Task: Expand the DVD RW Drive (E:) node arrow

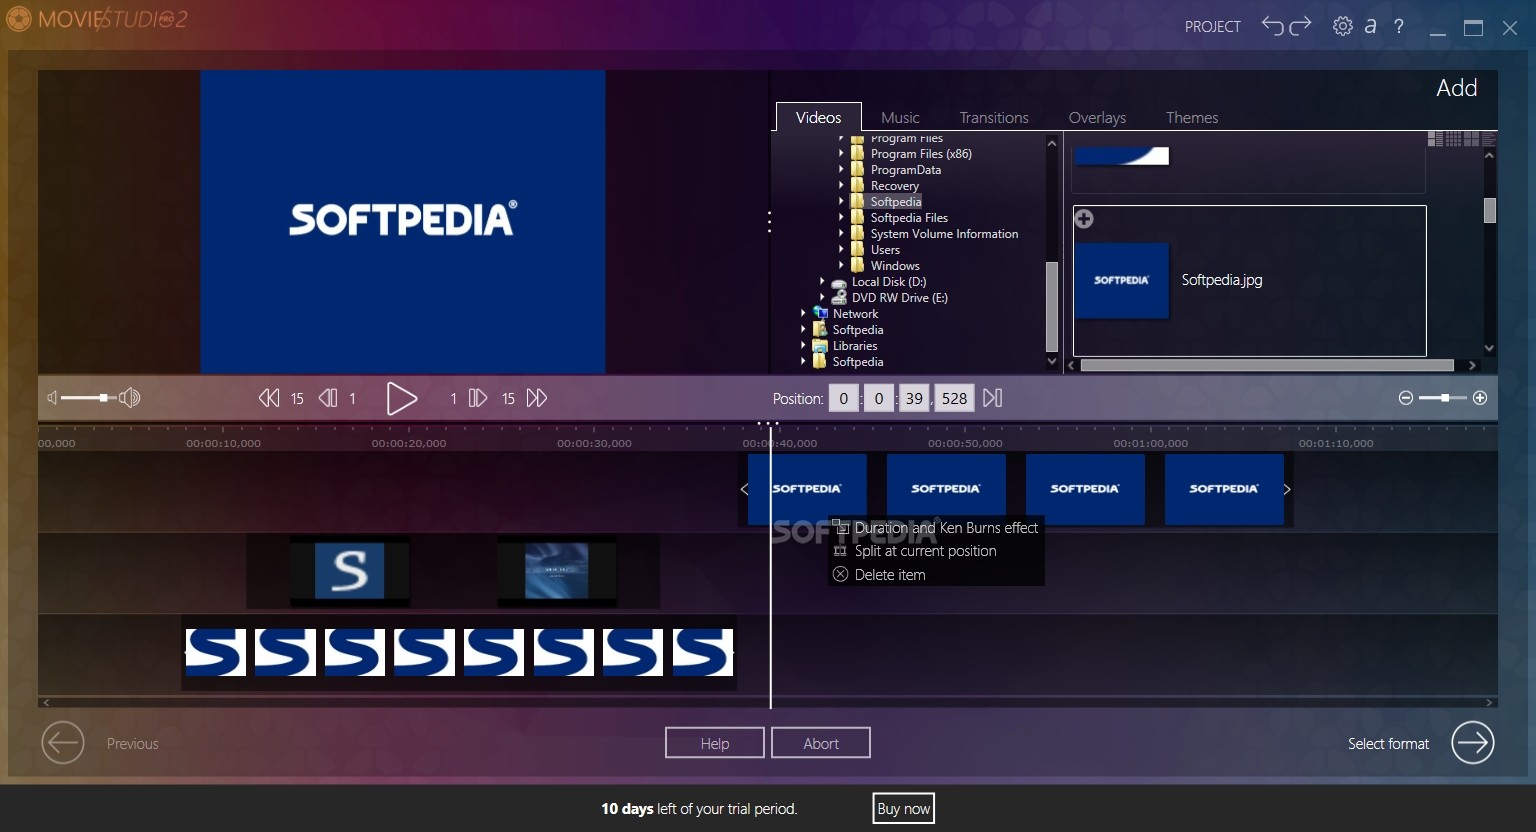Action: point(822,298)
